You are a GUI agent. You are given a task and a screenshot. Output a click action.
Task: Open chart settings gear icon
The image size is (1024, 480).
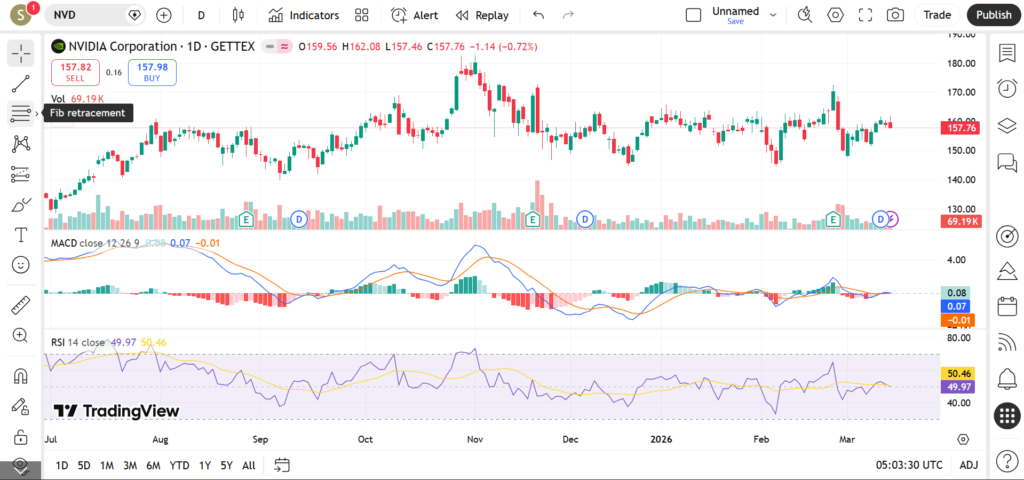pos(836,15)
